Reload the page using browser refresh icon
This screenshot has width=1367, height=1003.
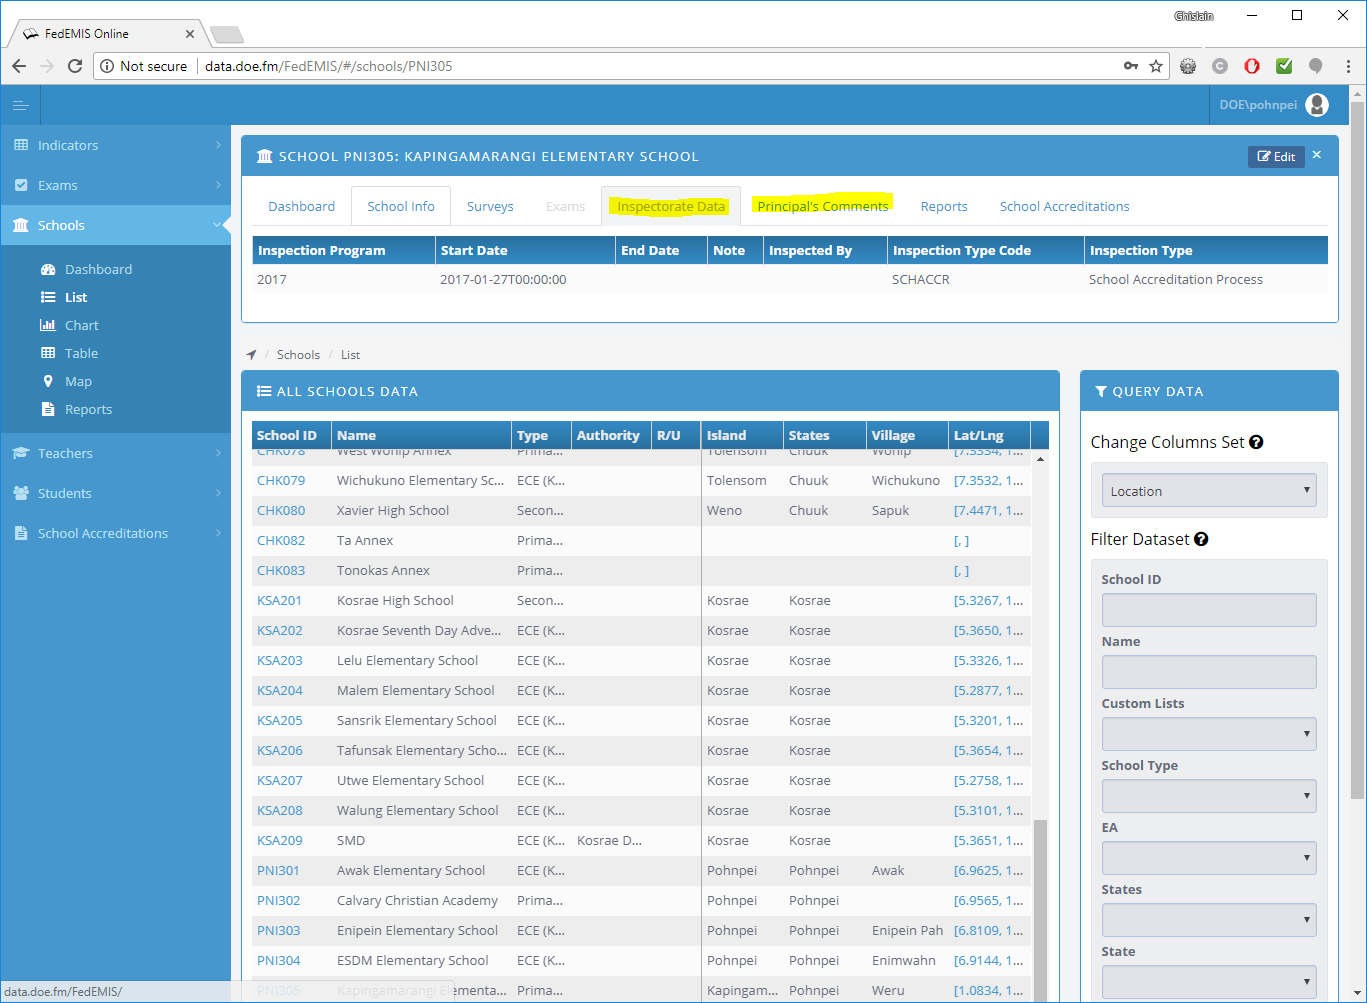pos(75,66)
